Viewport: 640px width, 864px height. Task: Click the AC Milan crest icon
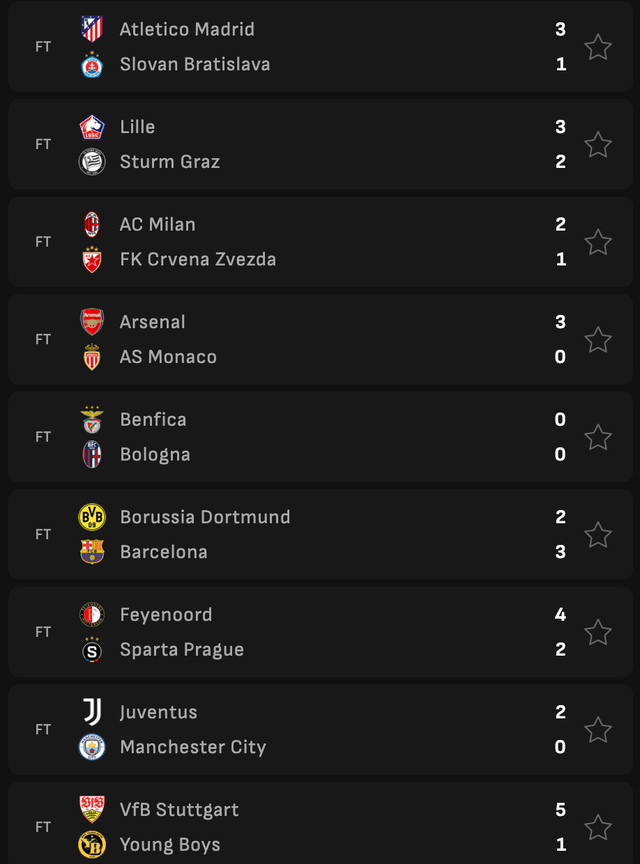coord(92,224)
